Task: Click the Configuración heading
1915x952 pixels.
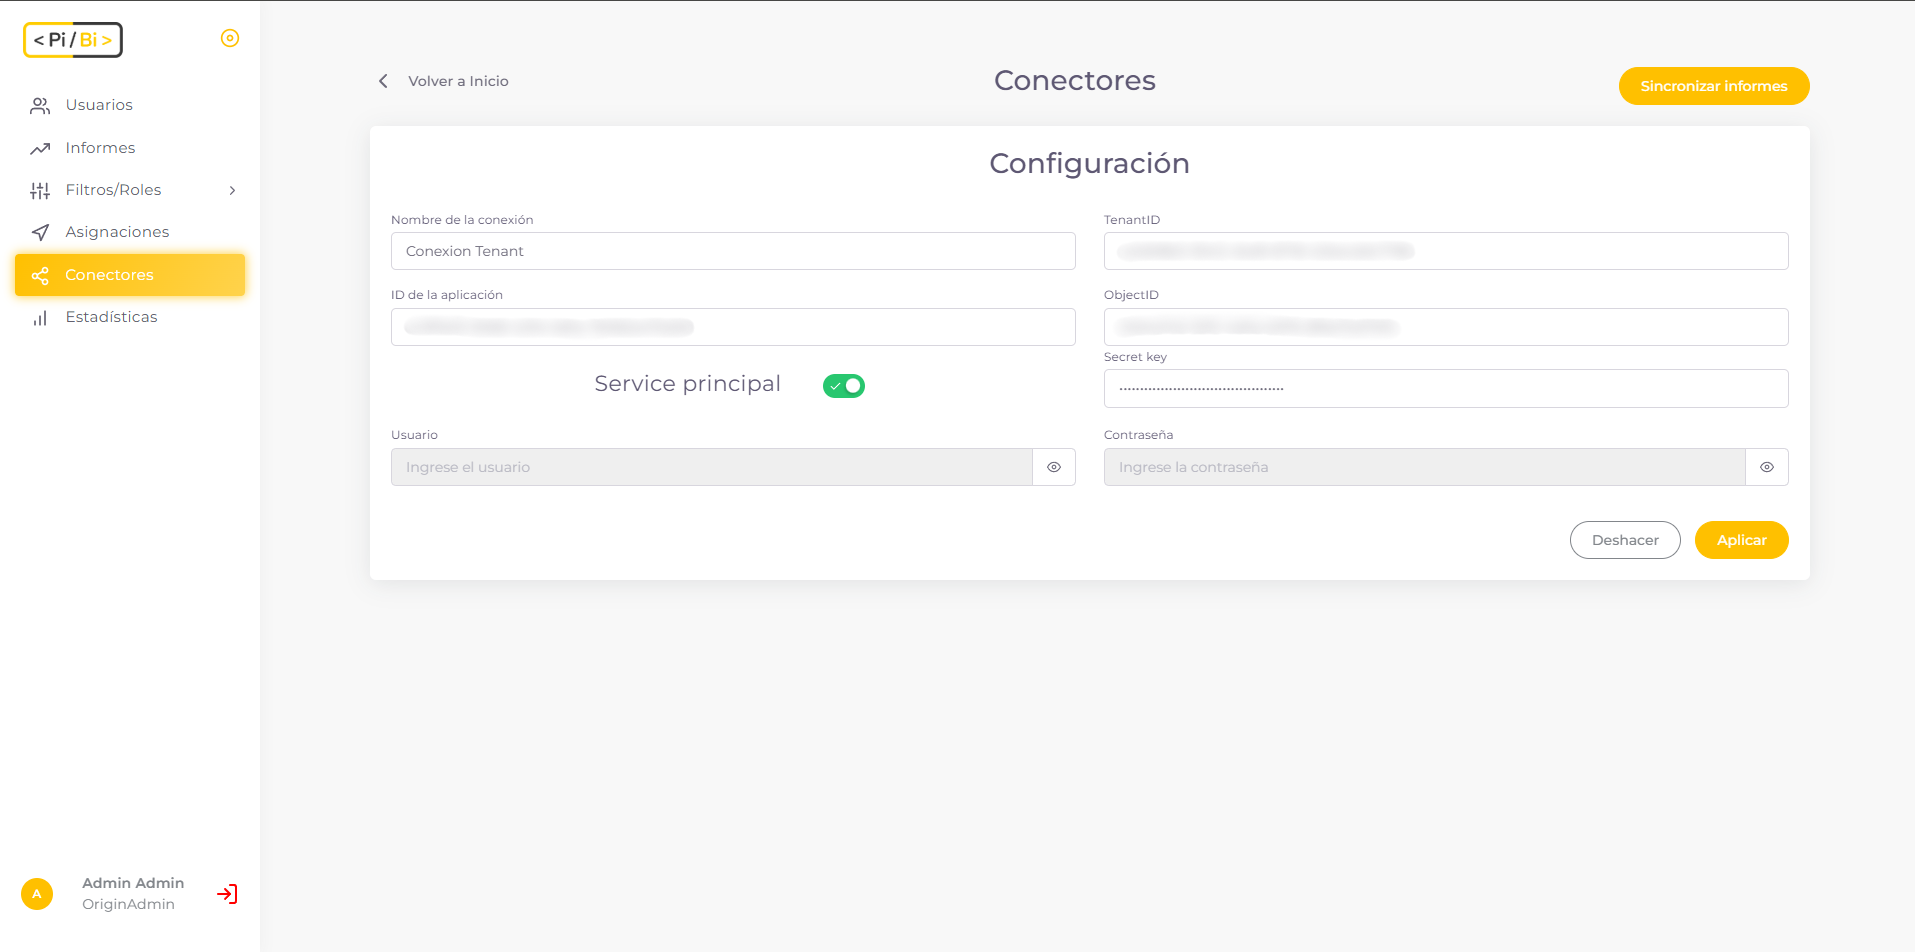Action: (x=1089, y=163)
